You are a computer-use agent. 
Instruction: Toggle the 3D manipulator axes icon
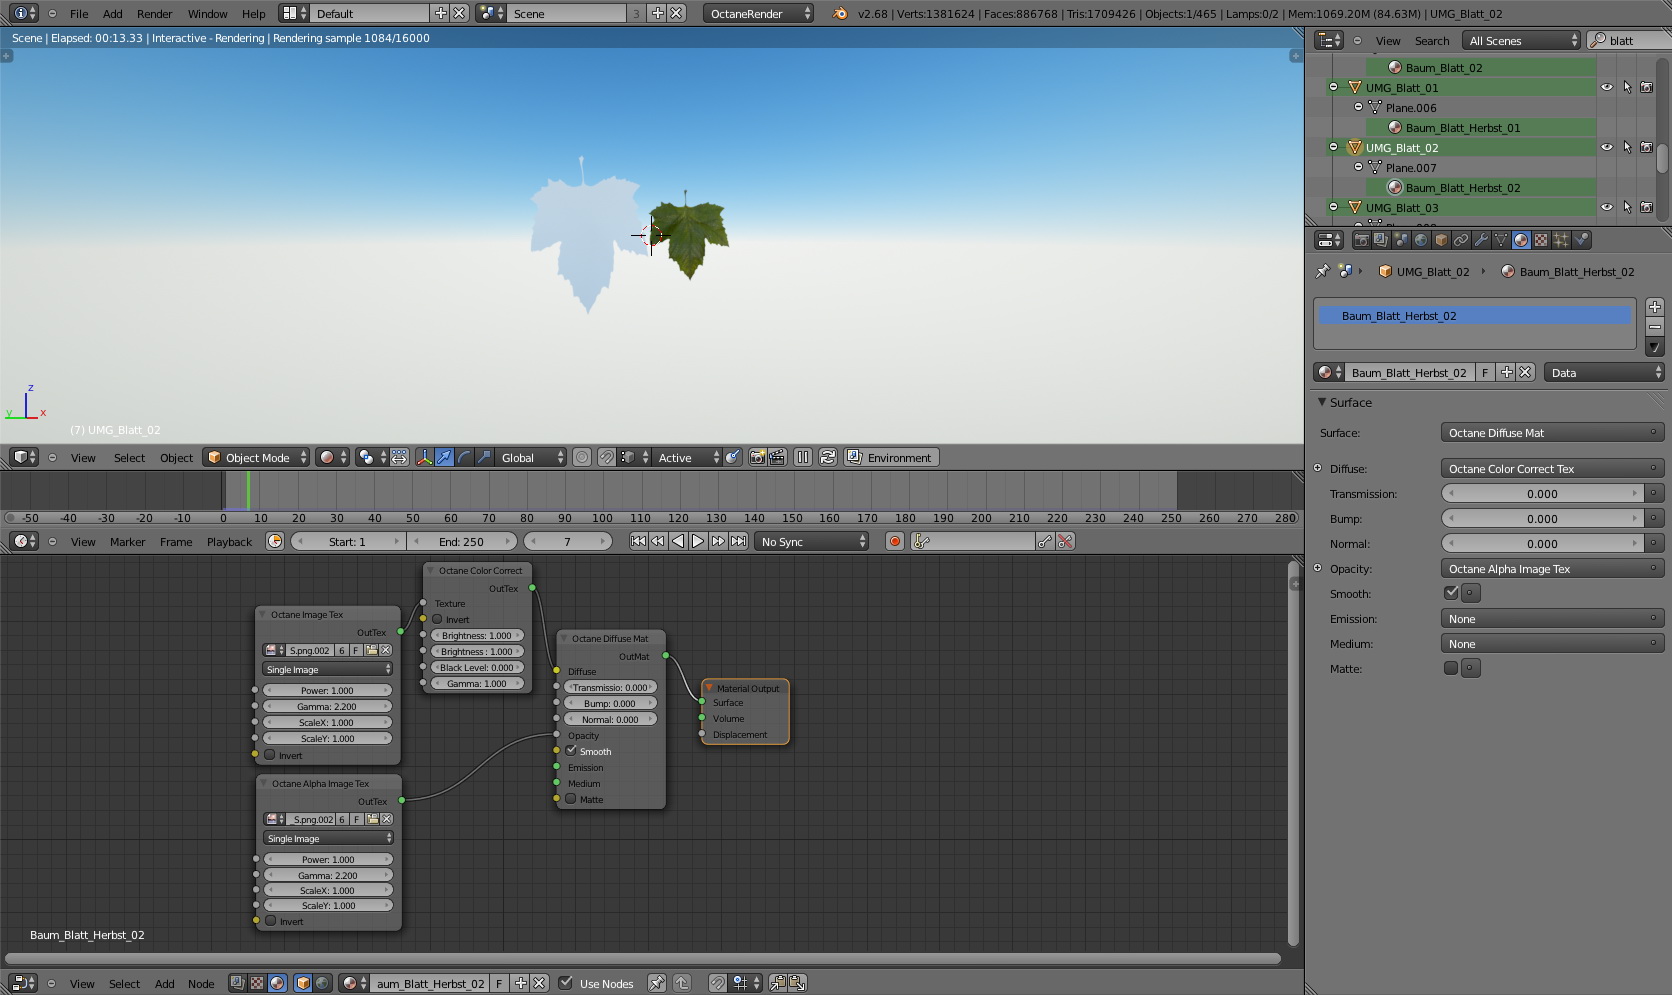(424, 457)
